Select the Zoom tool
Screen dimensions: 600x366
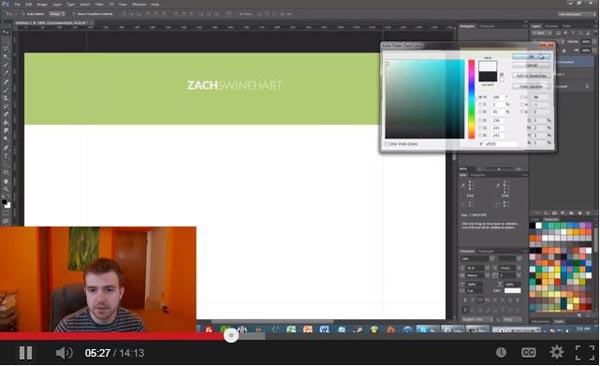click(6, 189)
